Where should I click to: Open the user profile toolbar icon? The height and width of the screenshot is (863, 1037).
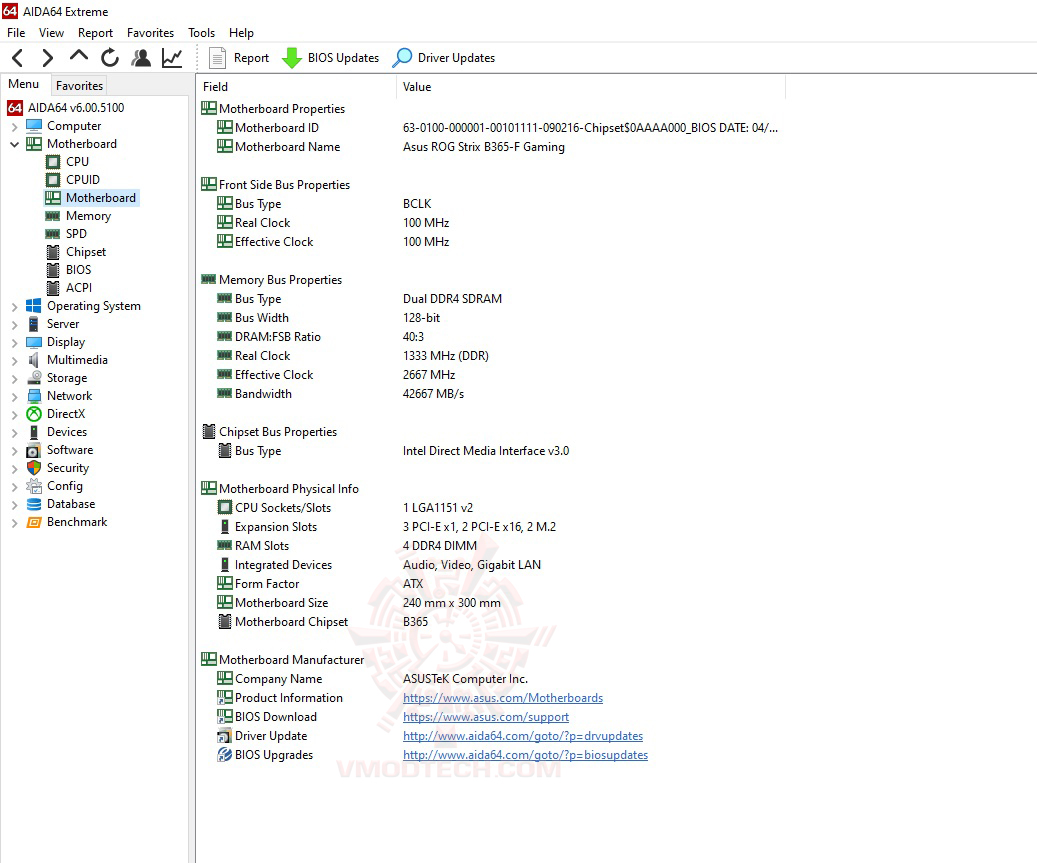click(x=141, y=58)
